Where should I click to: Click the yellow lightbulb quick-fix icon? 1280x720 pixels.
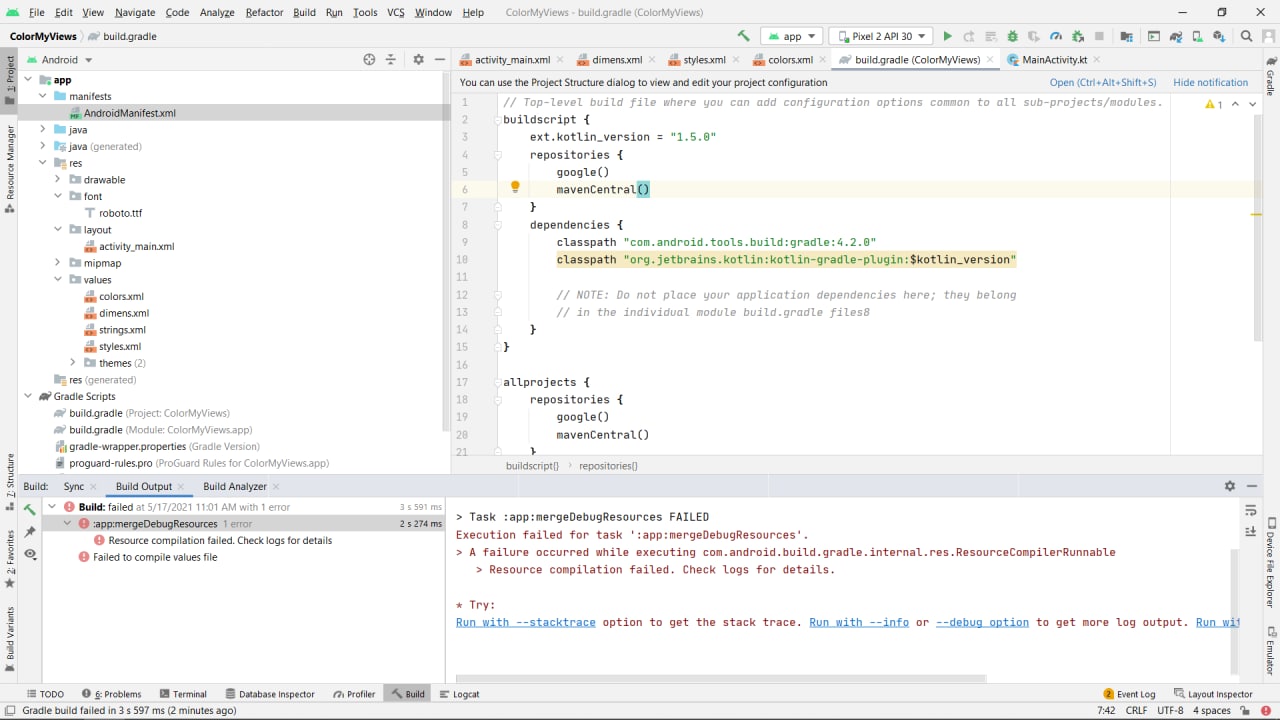coord(515,187)
